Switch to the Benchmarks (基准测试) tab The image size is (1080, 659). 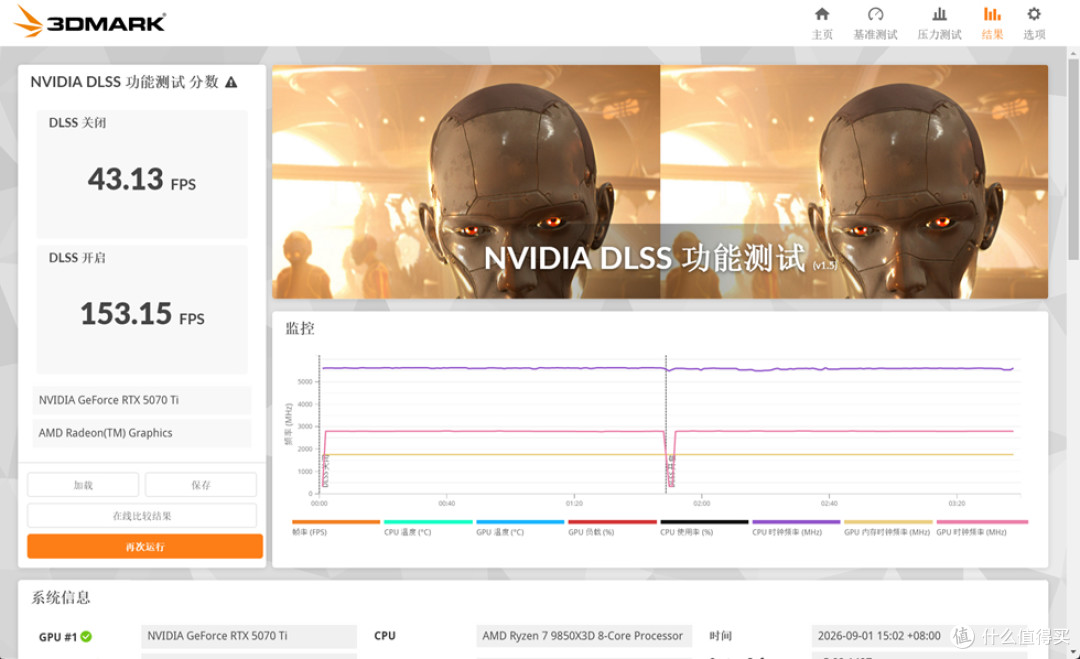coord(875,23)
